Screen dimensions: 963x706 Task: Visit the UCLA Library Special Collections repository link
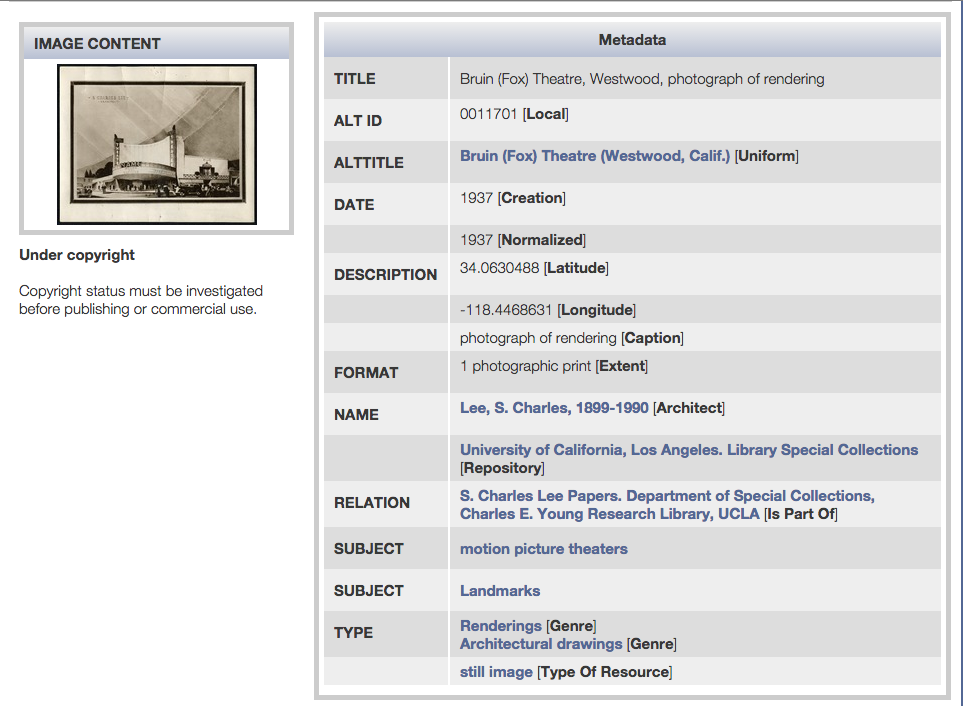point(688,450)
